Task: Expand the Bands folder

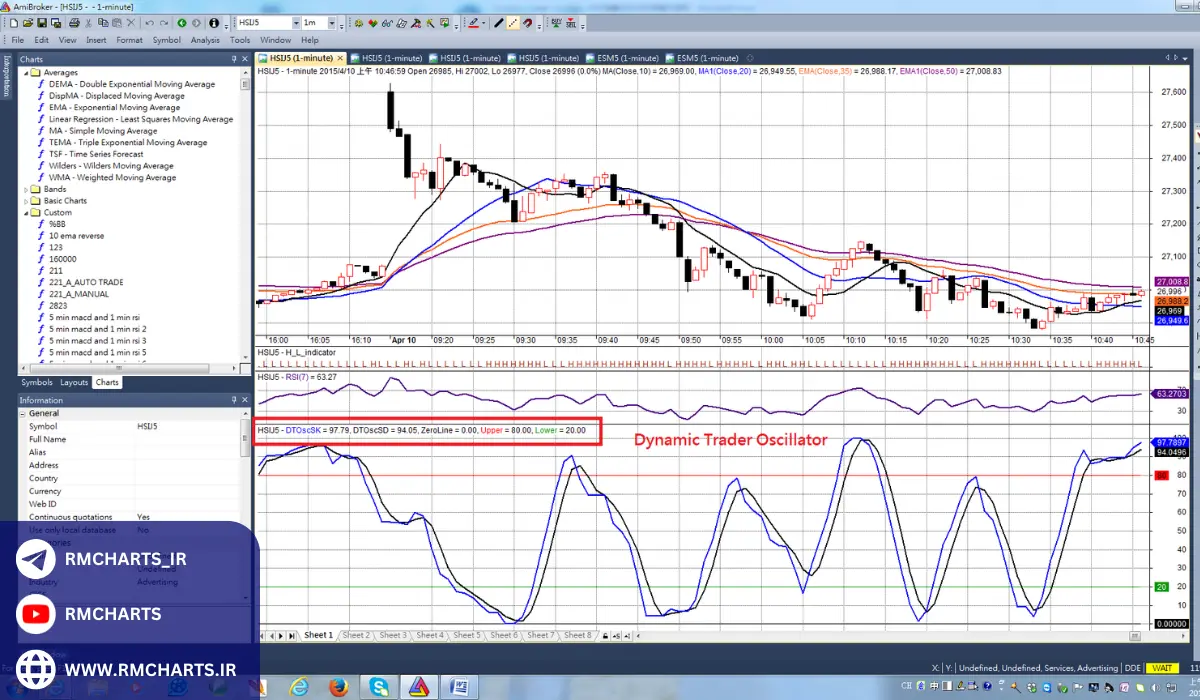Action: click(x=27, y=189)
